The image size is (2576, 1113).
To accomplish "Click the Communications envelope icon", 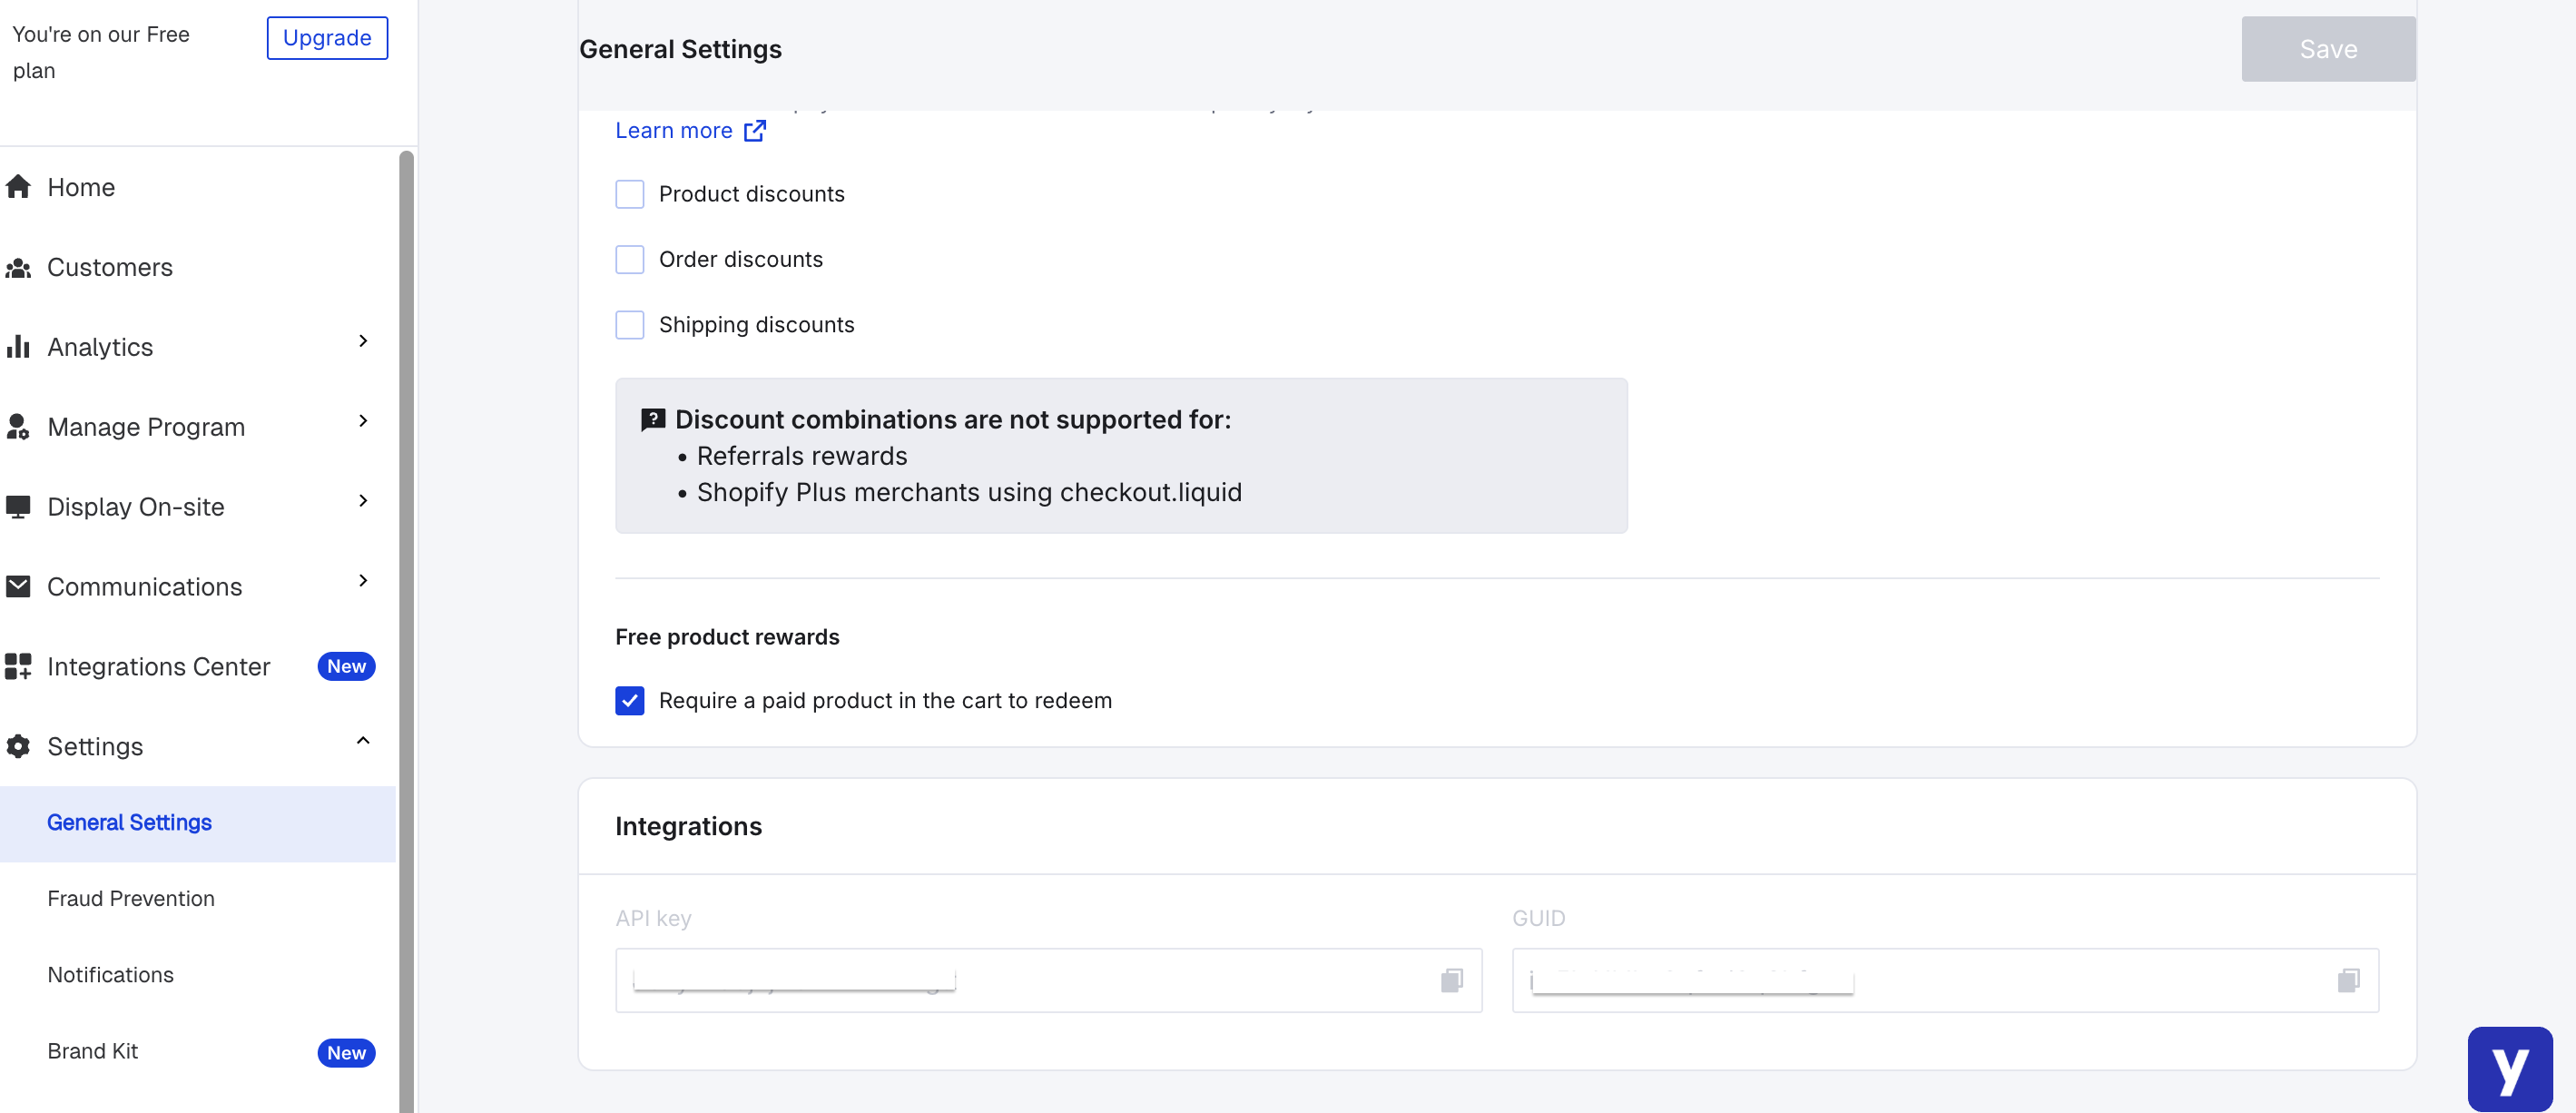I will pyautogui.click(x=18, y=587).
